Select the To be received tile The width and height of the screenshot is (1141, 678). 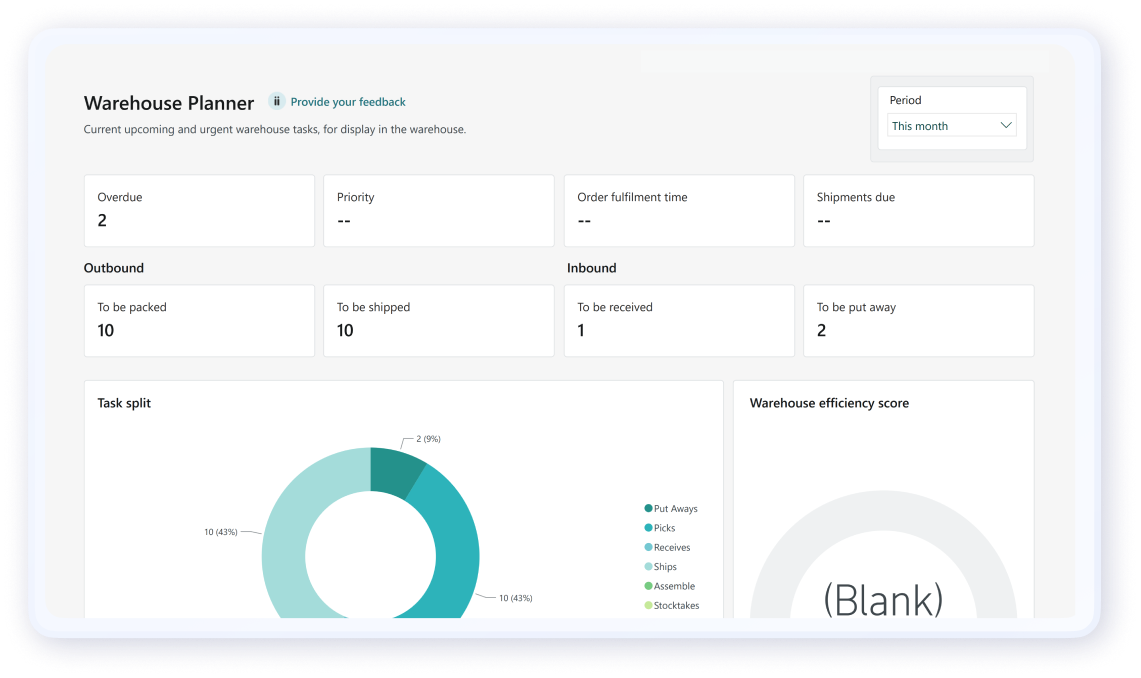tap(678, 320)
